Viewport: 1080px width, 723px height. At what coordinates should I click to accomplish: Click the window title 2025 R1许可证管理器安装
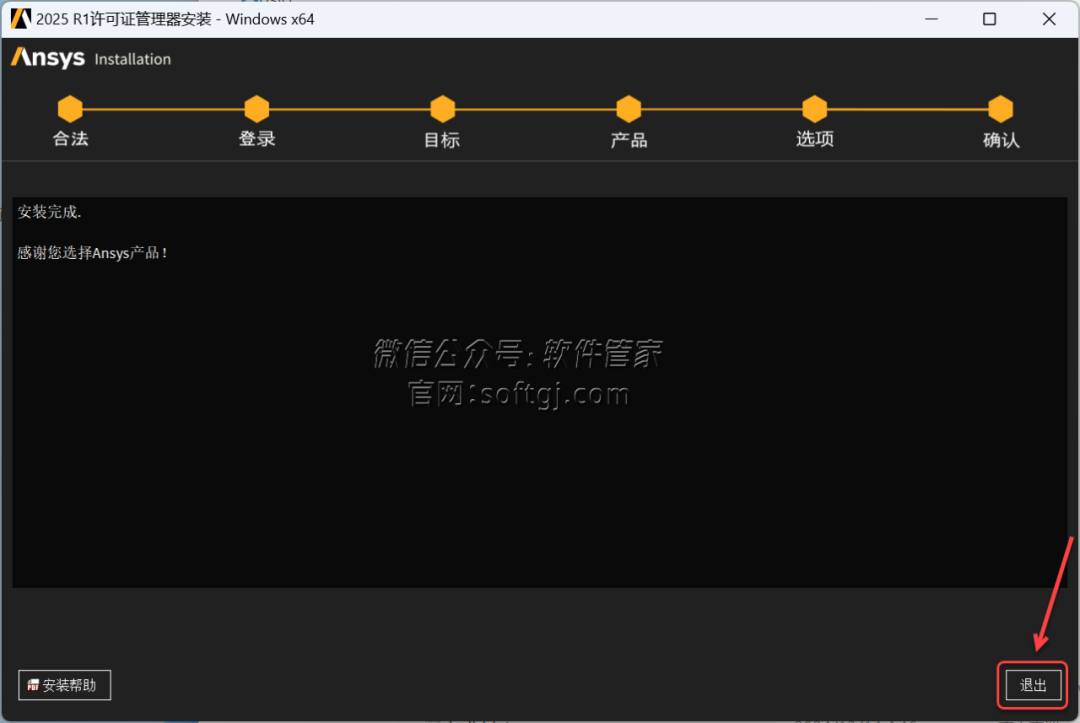[175, 19]
